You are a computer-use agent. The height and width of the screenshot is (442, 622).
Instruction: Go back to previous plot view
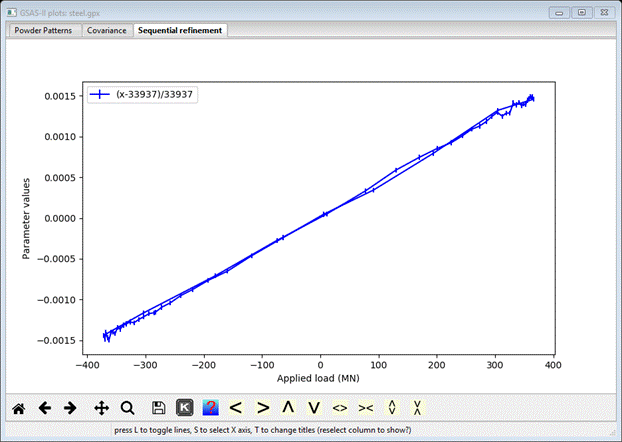point(44,408)
